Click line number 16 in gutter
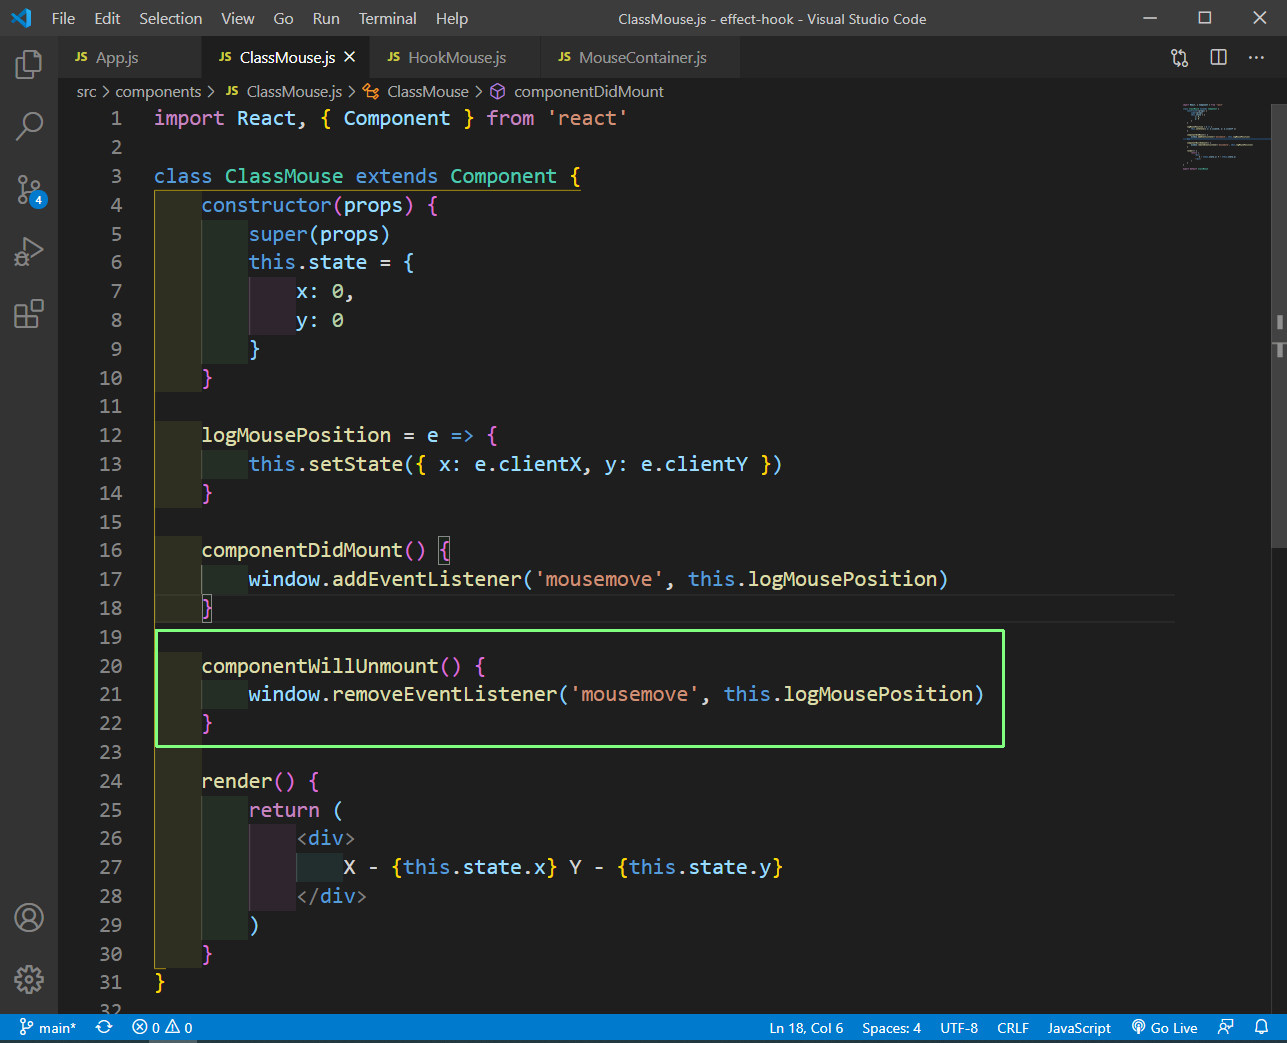The image size is (1287, 1043). 110,550
